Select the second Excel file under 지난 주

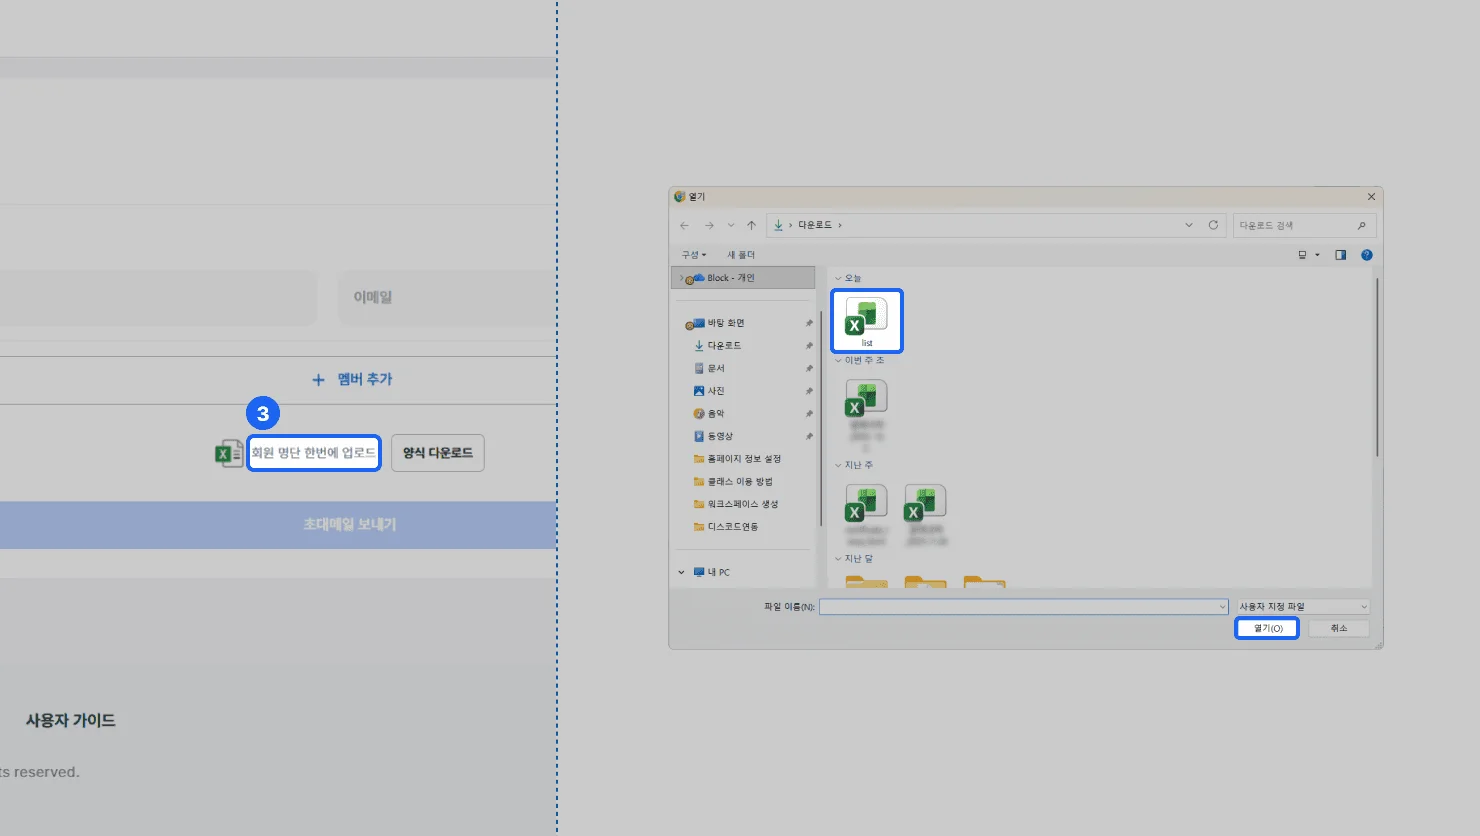tap(925, 514)
